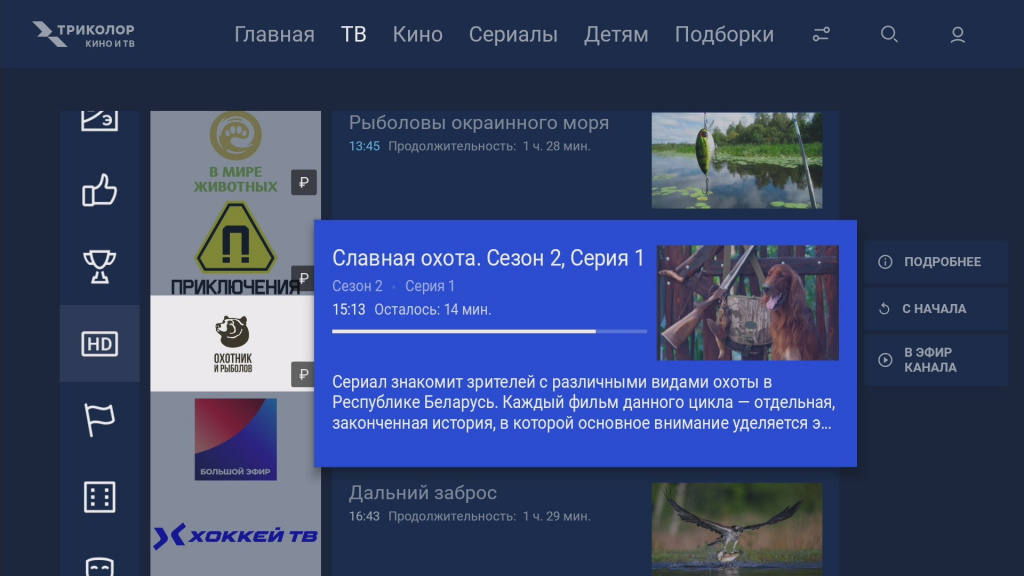Choose the Большой эфир channel
Viewport: 1024px width, 576px height.
click(x=235, y=440)
